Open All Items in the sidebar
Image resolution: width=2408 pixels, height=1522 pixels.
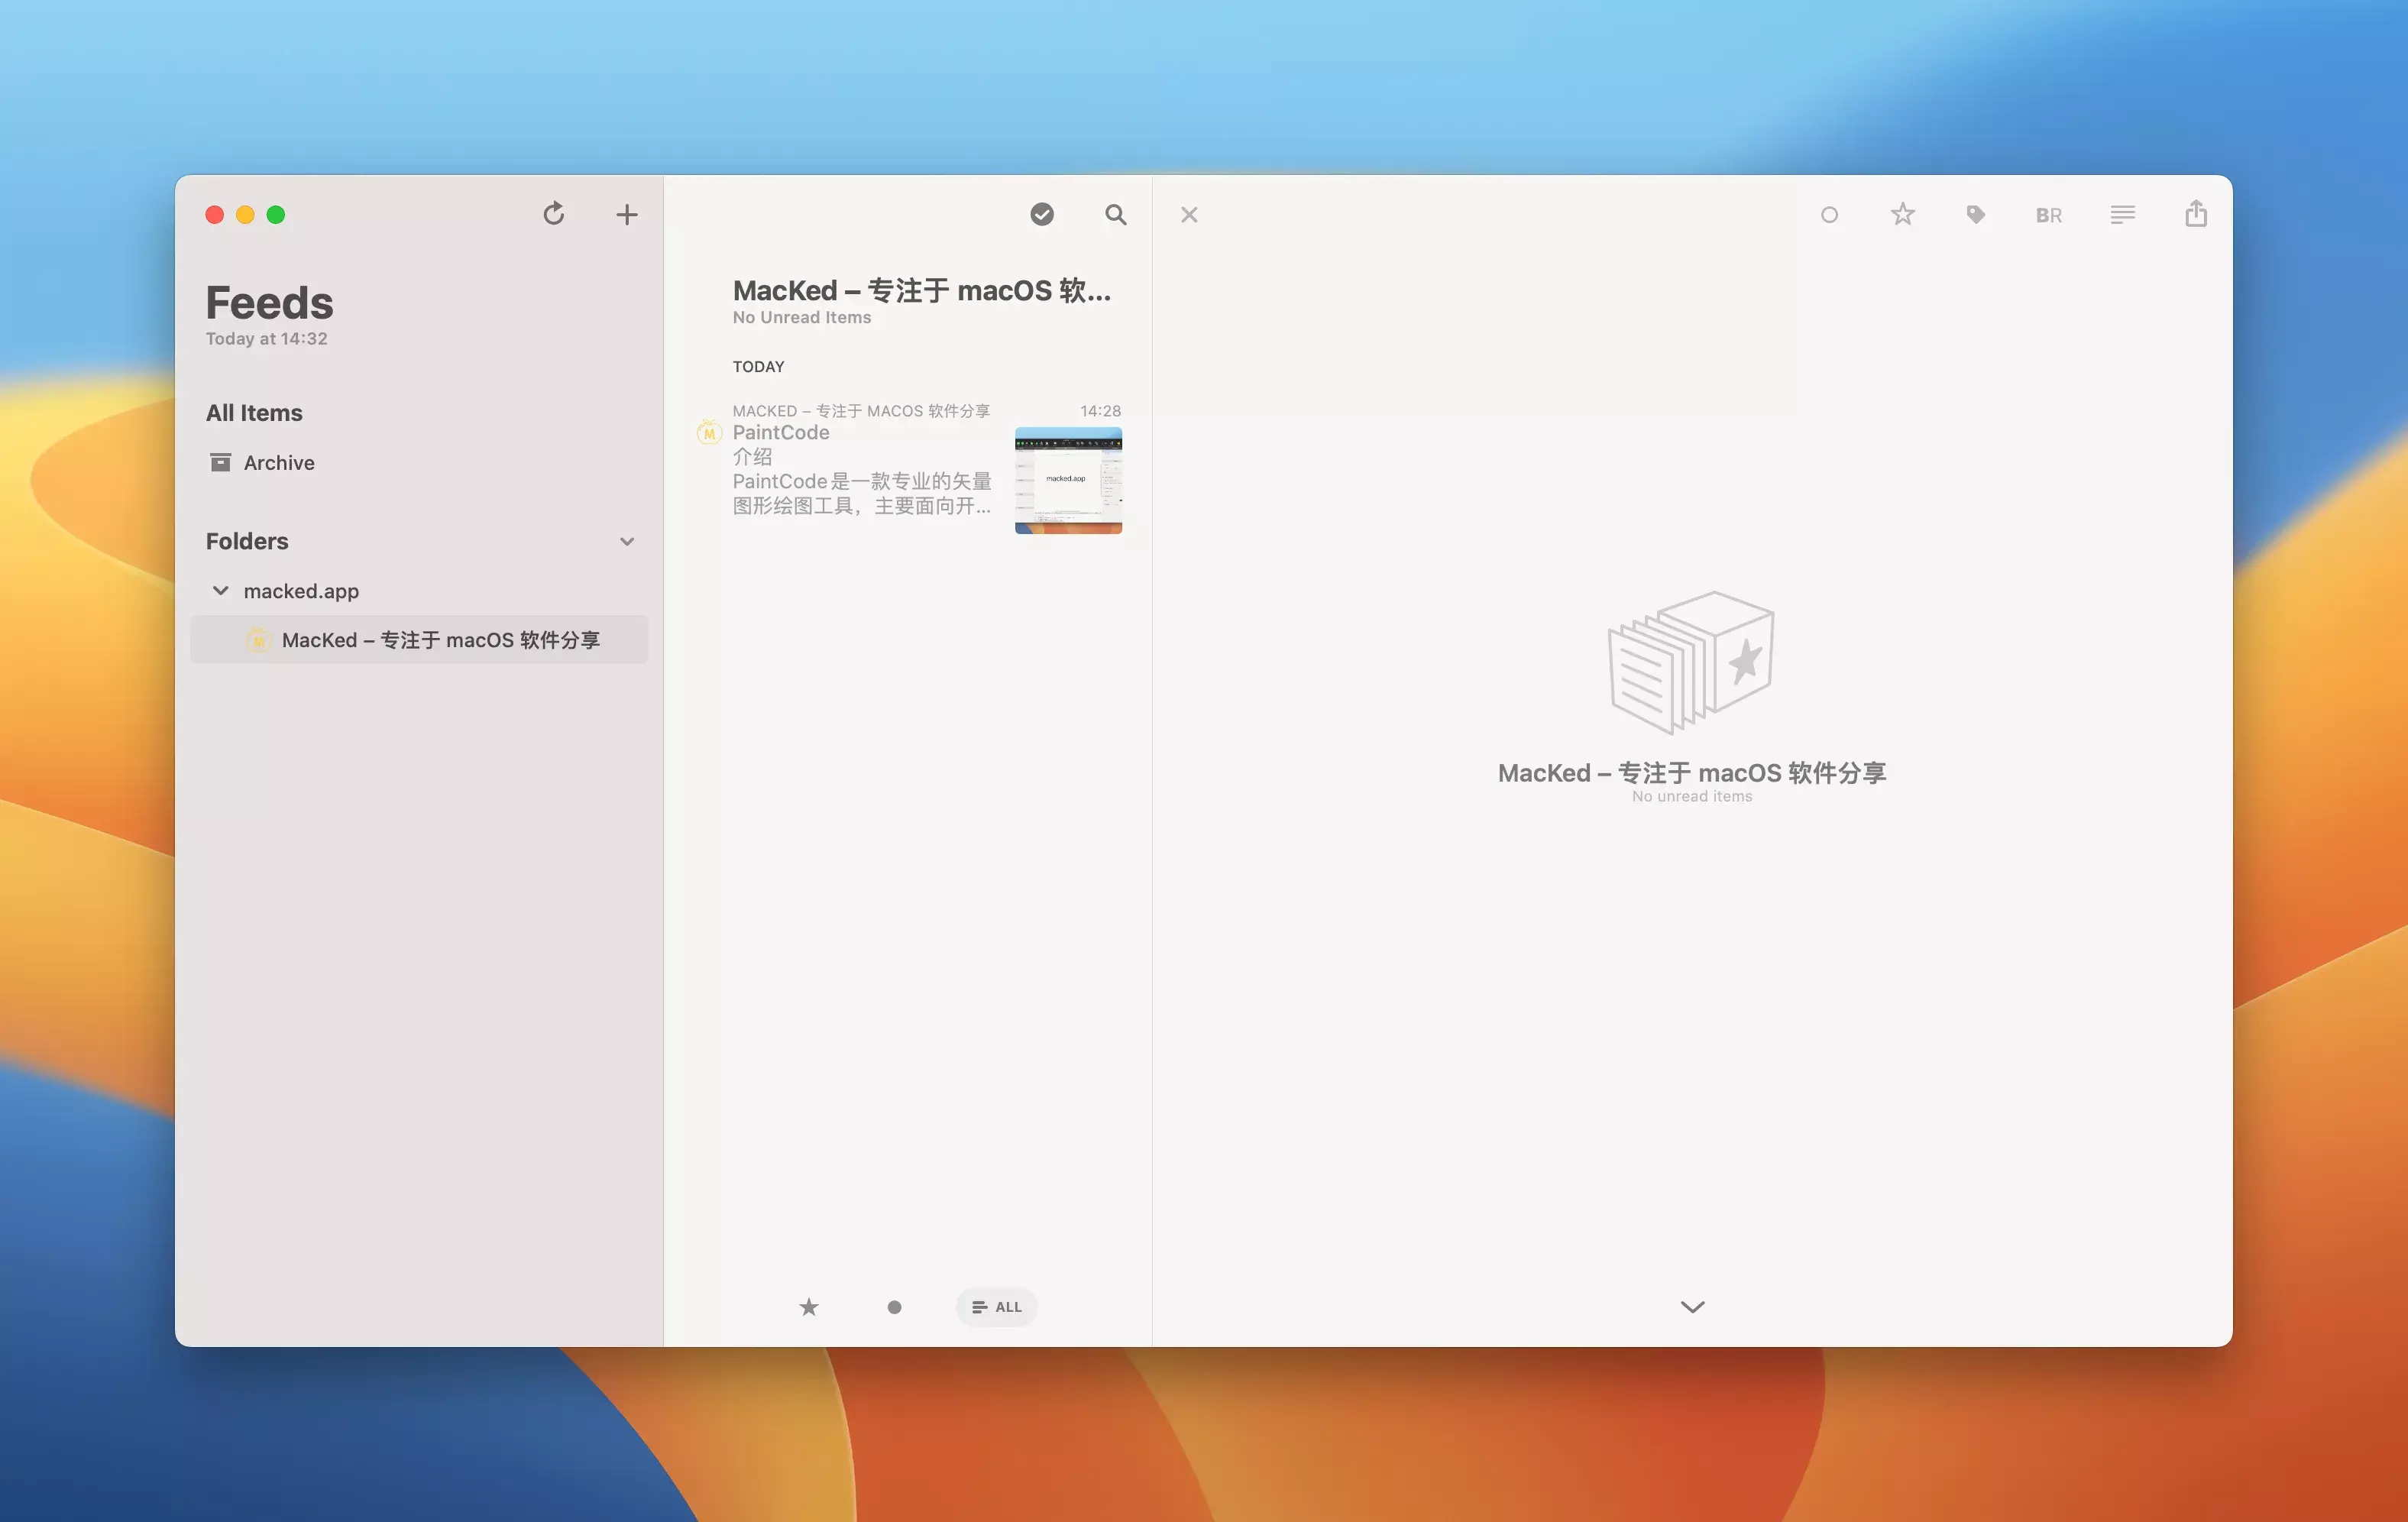click(x=254, y=412)
